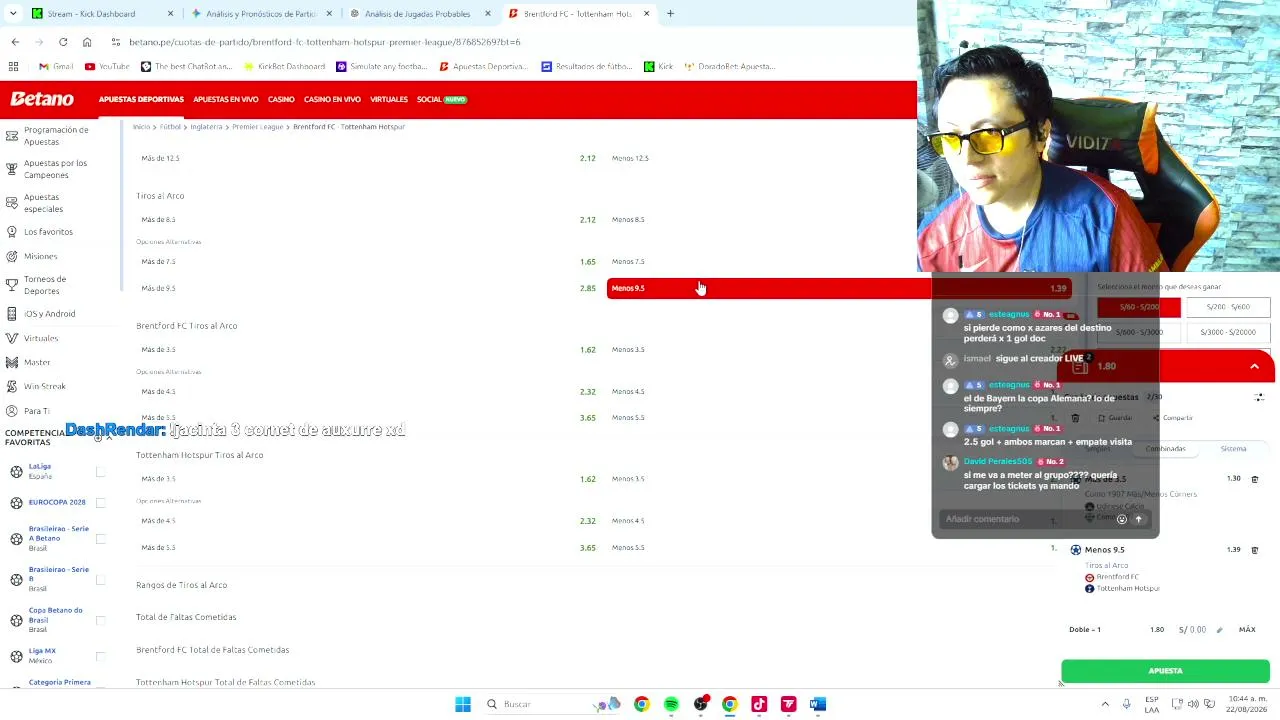Open the Betano logo home link
Screen dimensions: 1280x720
point(42,99)
